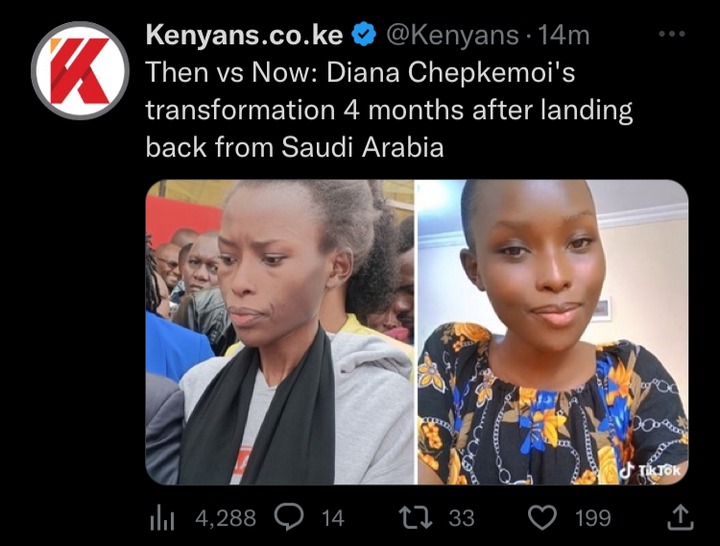Image resolution: width=720 pixels, height=546 pixels.
Task: Click the tweet text about Diana Chepkemoi
Action: click(x=389, y=110)
